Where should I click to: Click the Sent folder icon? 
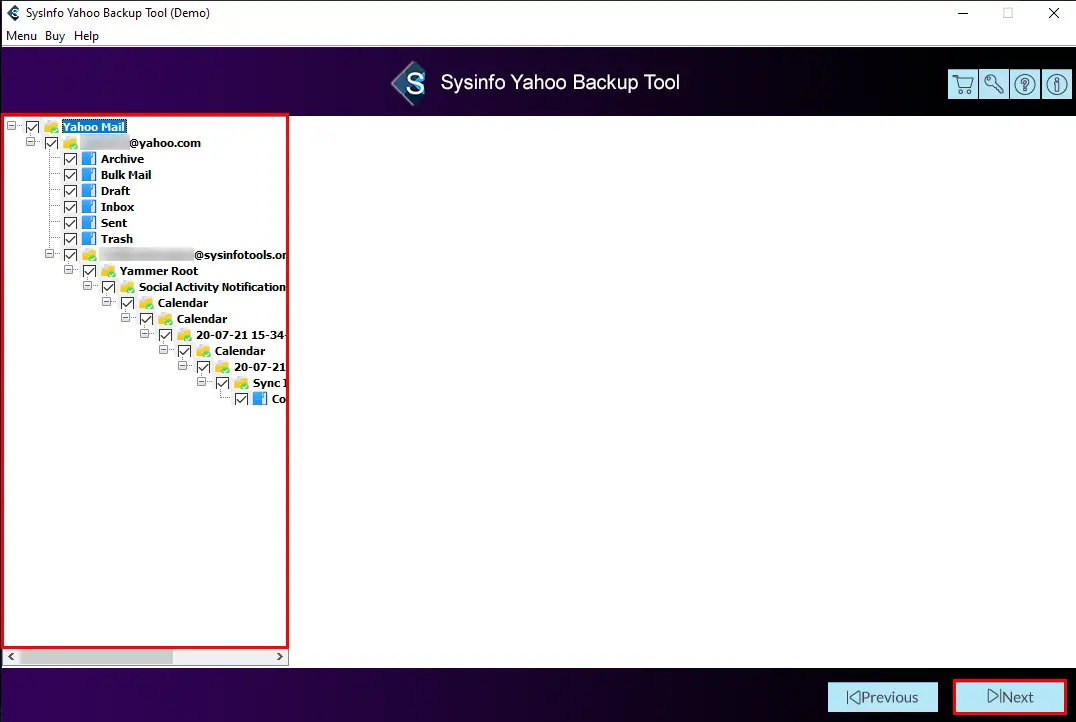[89, 222]
